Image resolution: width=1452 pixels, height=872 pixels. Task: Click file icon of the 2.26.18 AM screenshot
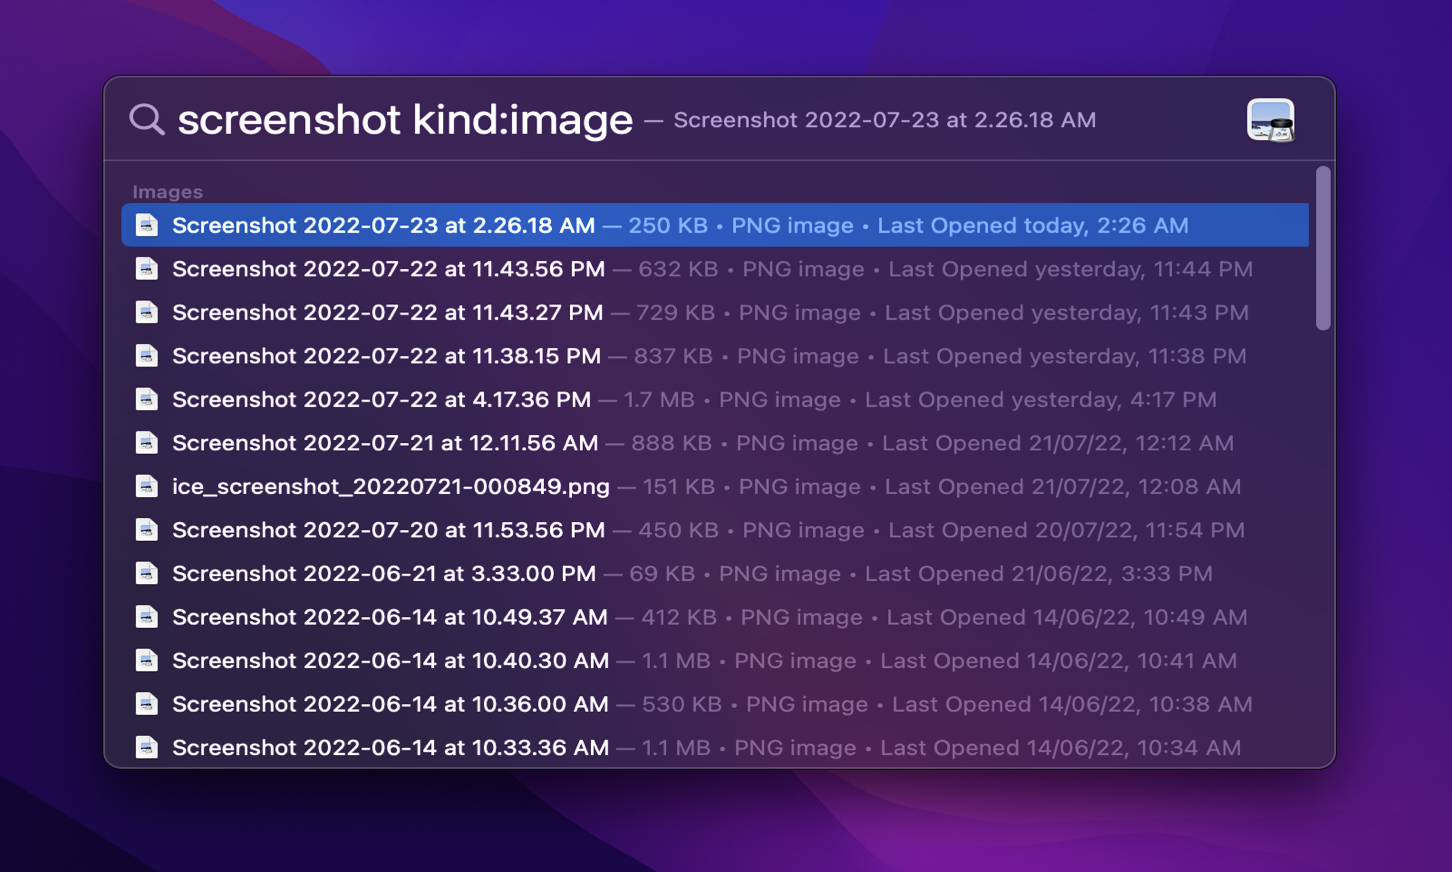click(147, 225)
